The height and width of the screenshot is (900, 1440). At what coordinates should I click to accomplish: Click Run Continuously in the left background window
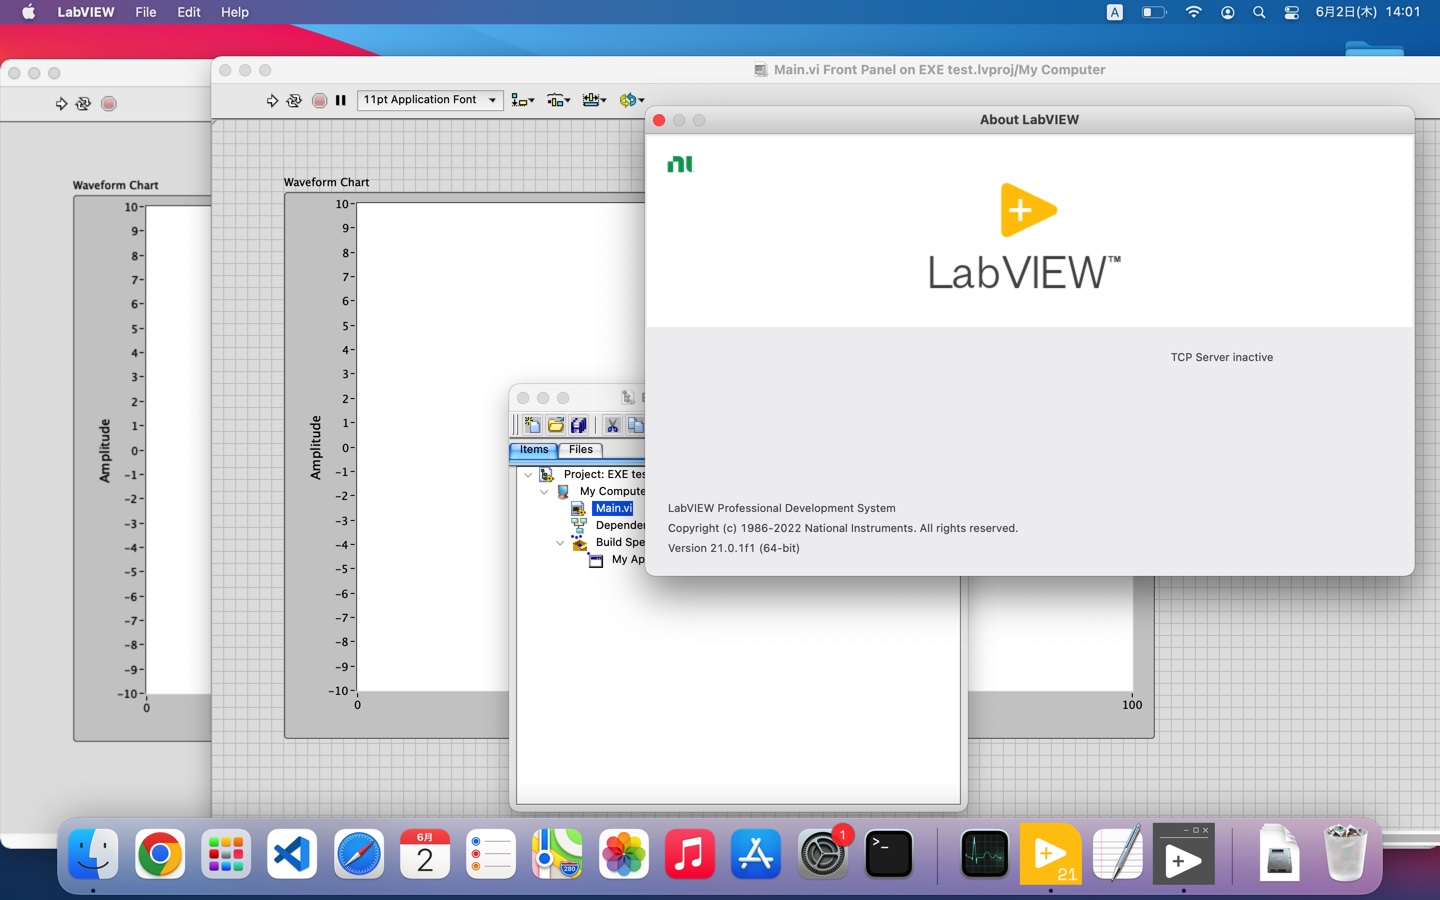point(83,103)
